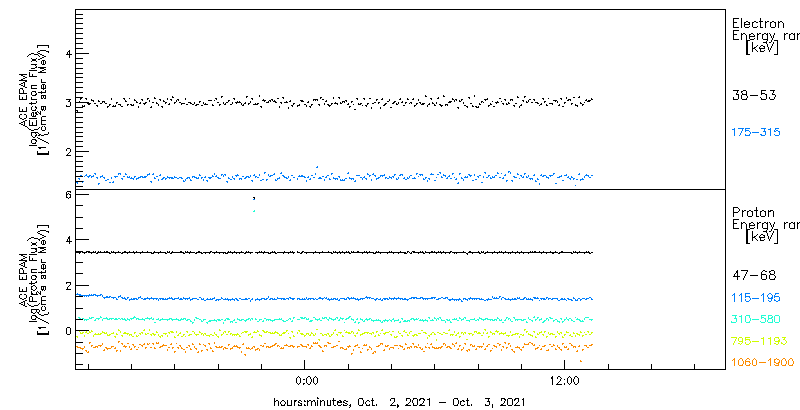The height and width of the screenshot is (410, 800).
Task: Click tick label 2 on proton flux axis
Action: coord(69,286)
